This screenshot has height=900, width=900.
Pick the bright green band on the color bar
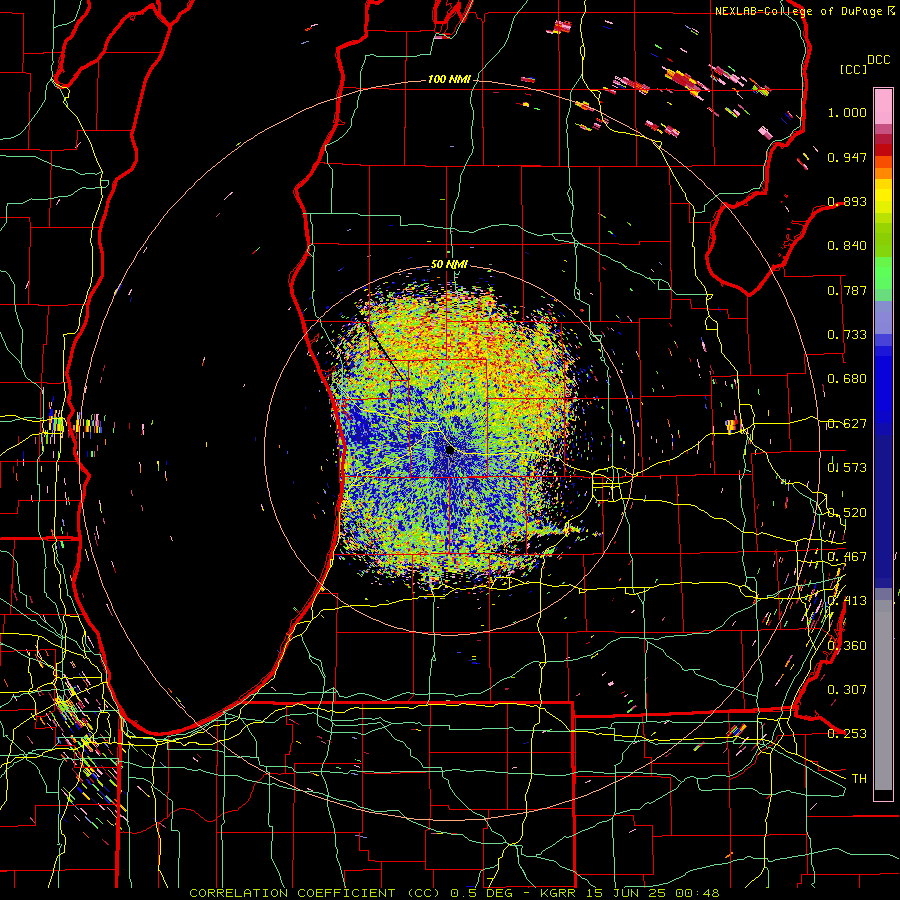(x=883, y=273)
